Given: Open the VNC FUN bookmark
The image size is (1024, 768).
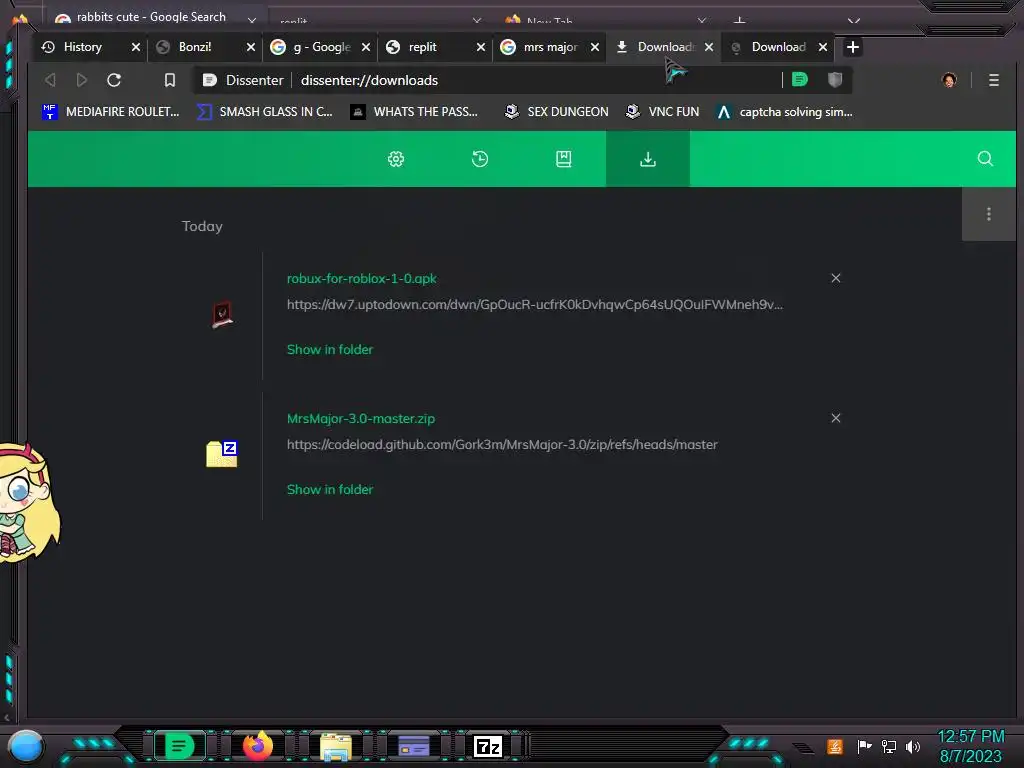Looking at the screenshot, I should (x=662, y=112).
